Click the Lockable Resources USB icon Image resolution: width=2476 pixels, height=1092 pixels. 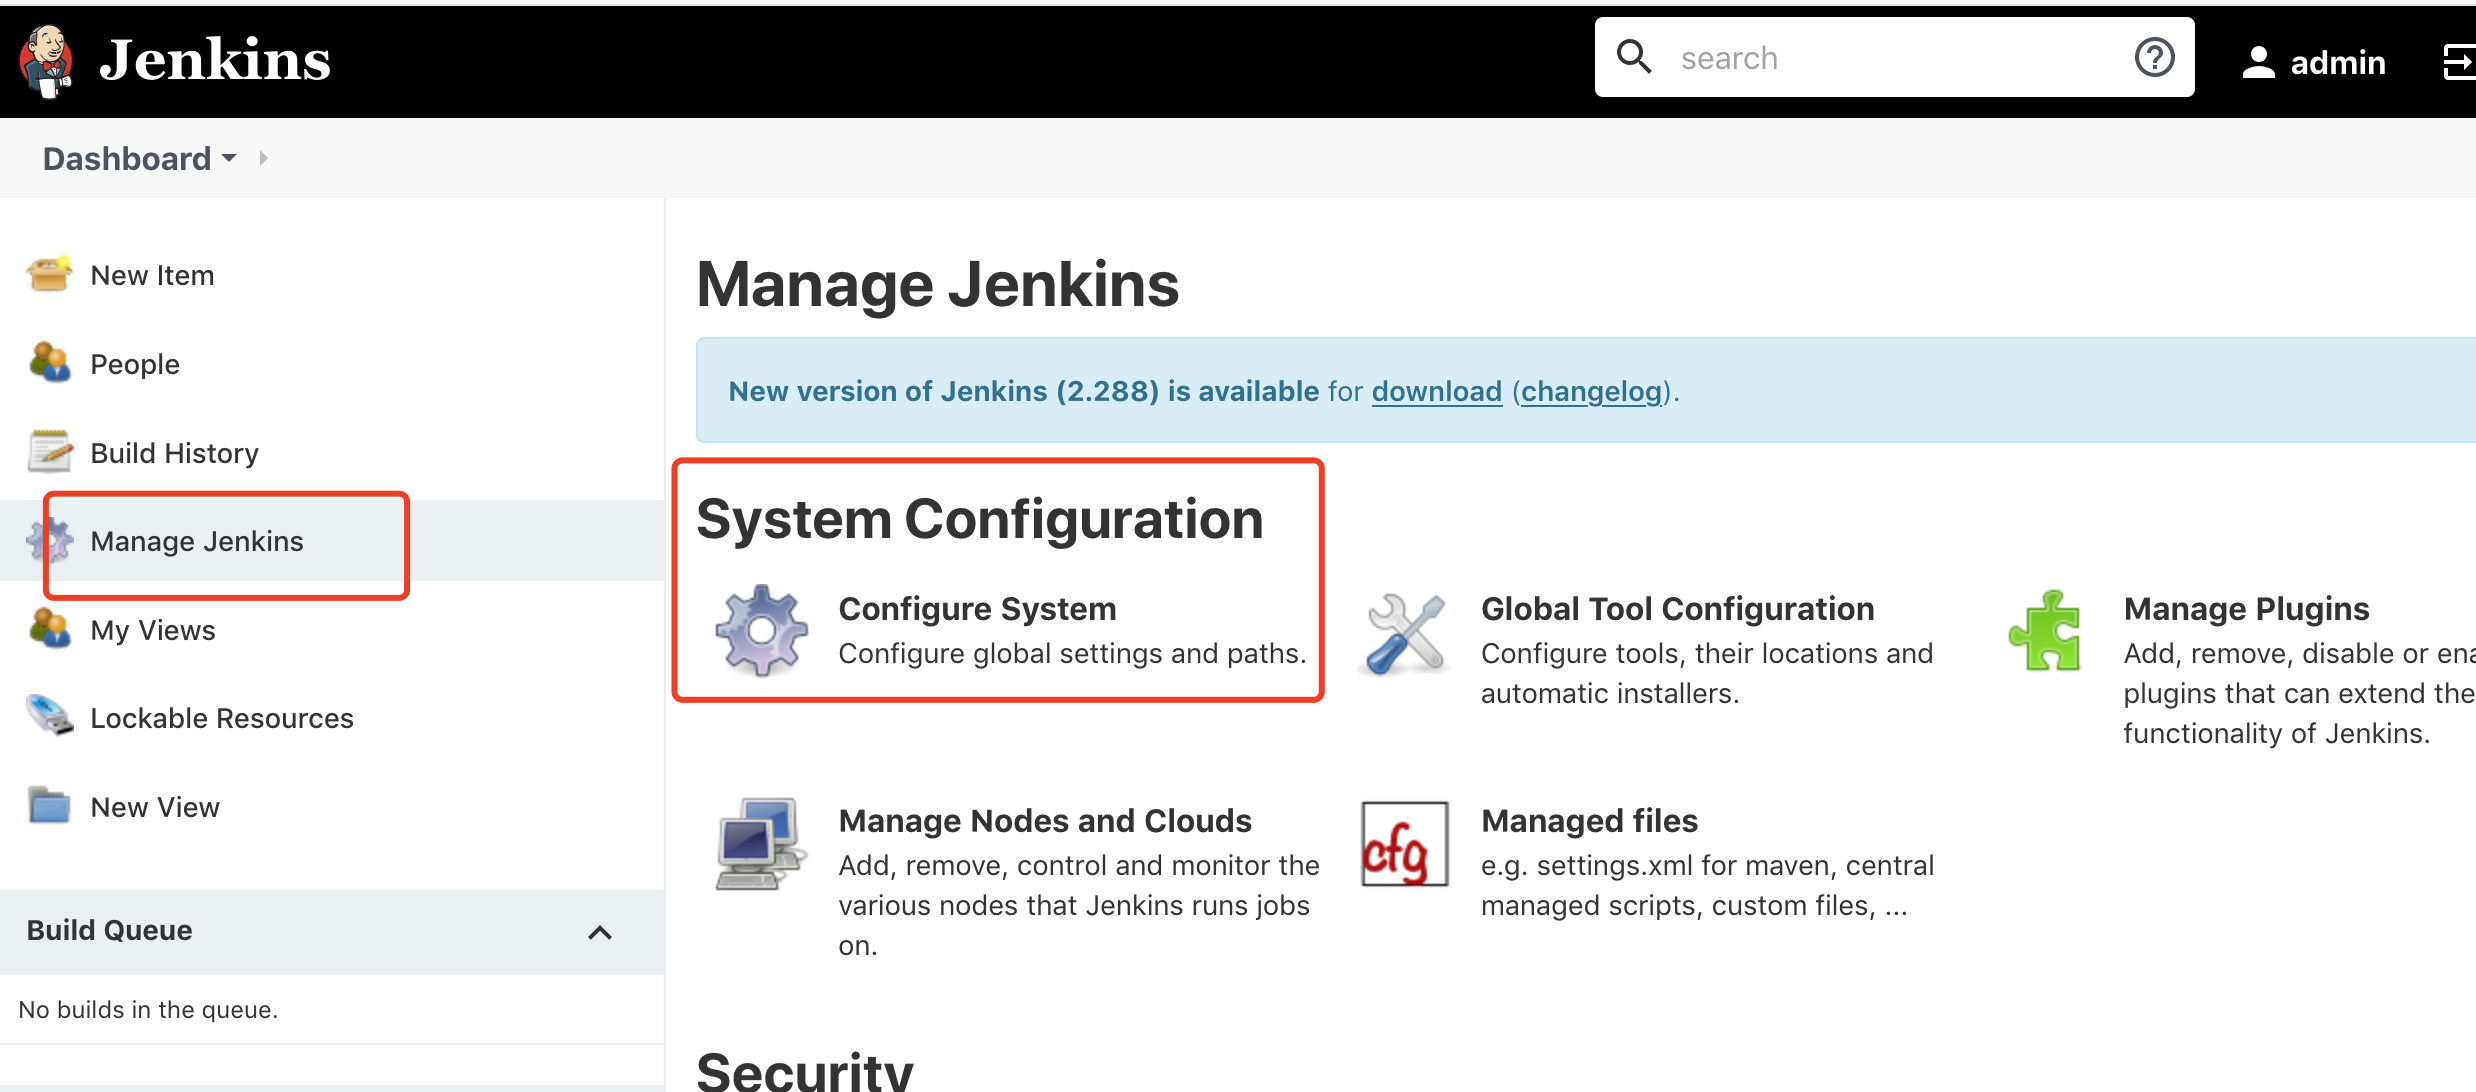49,716
